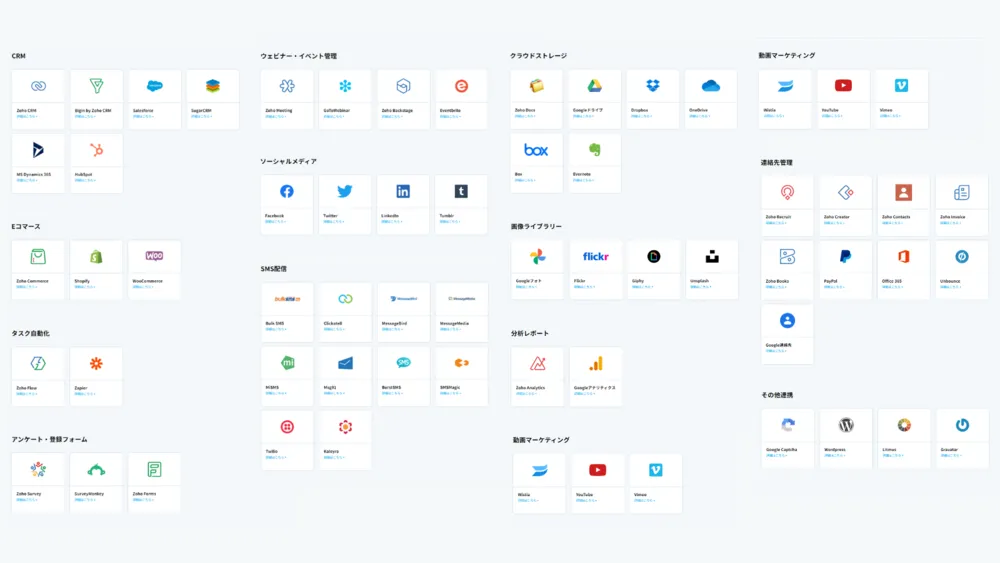
Task: Open the OneDrive cloud icon
Action: [710, 85]
